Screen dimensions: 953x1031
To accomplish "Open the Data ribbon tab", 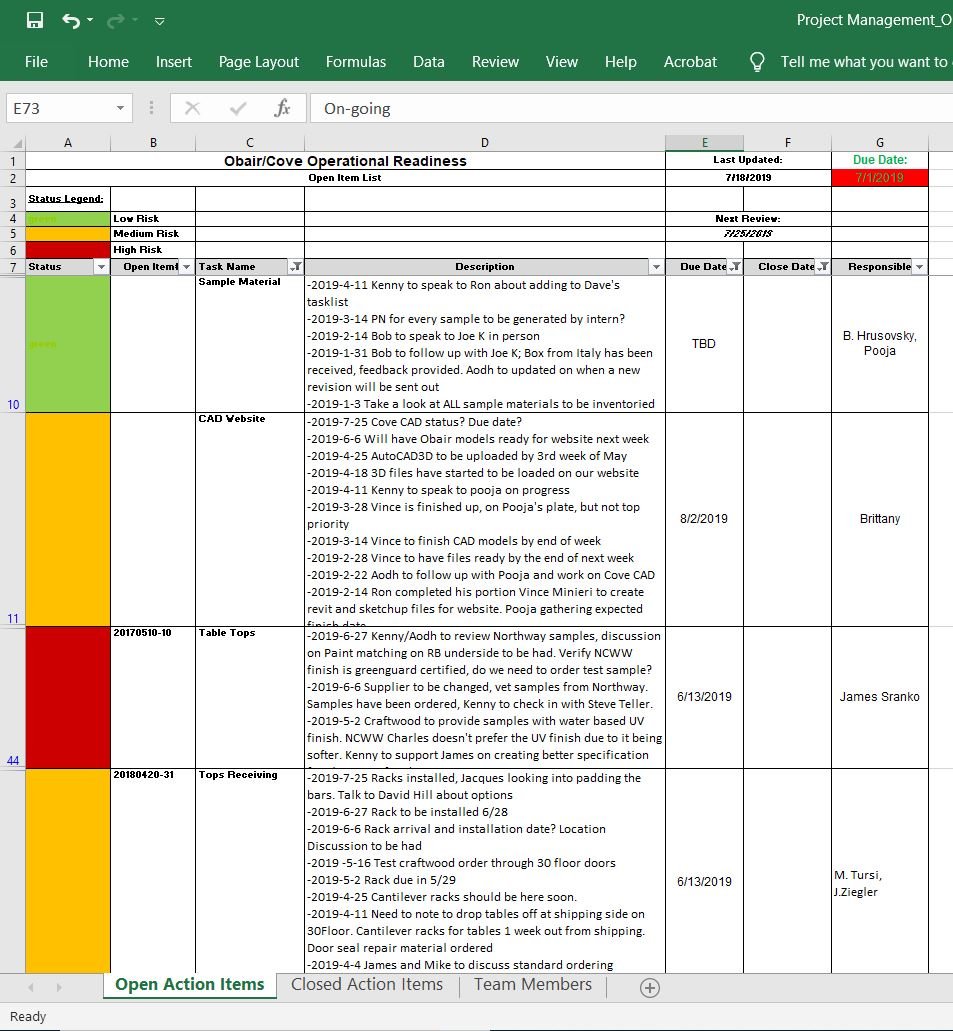I will 429,62.
